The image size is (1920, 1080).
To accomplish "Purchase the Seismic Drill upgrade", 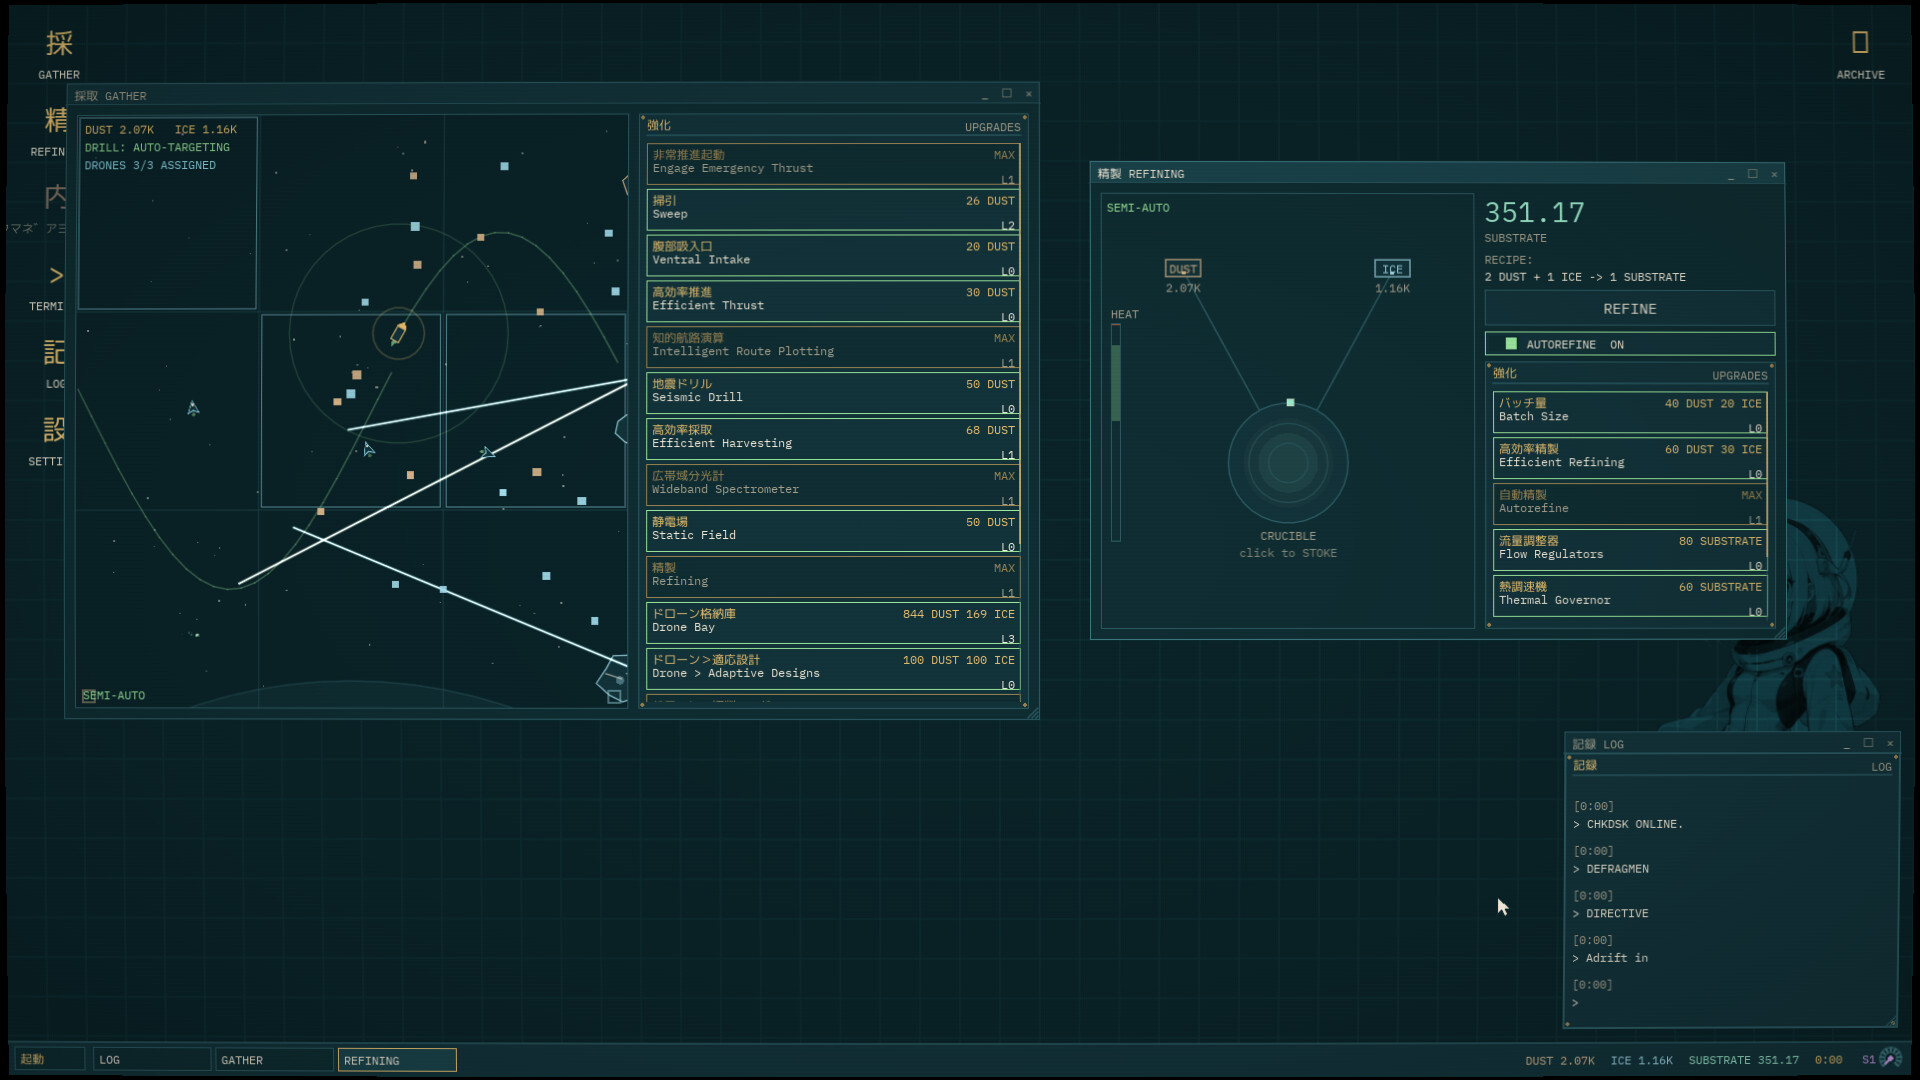I will pyautogui.click(x=833, y=395).
